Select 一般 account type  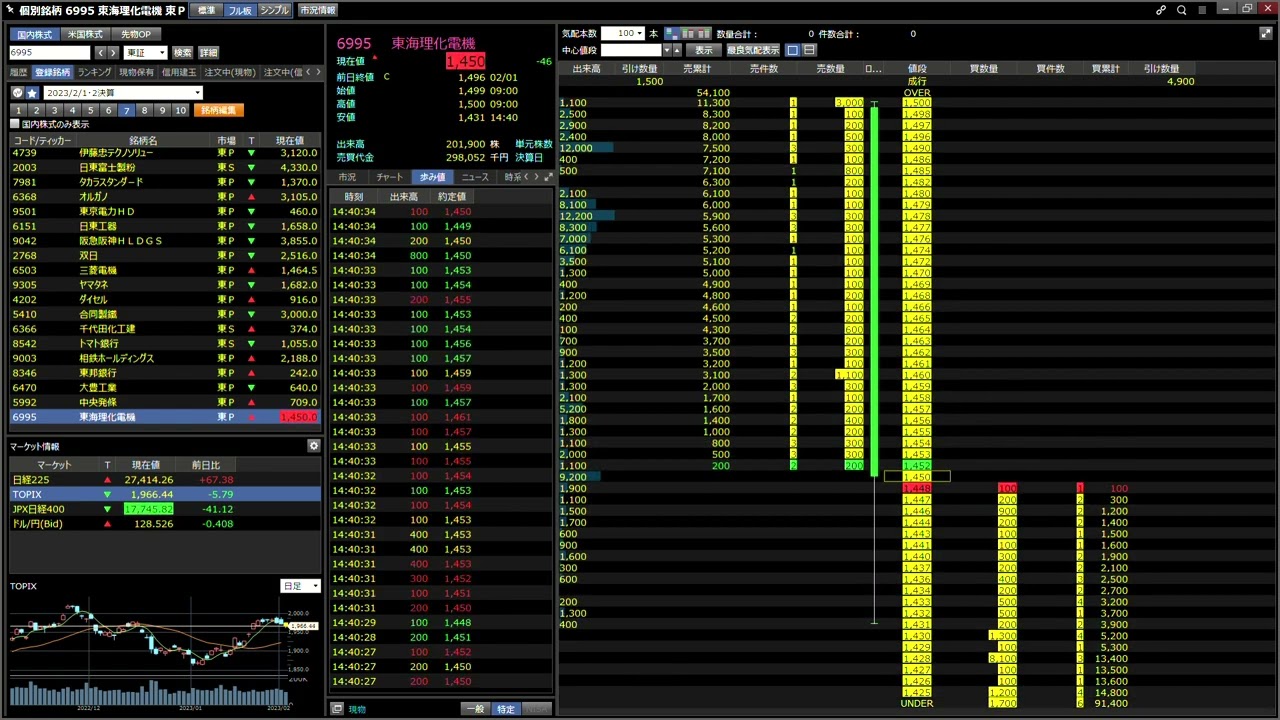[476, 709]
